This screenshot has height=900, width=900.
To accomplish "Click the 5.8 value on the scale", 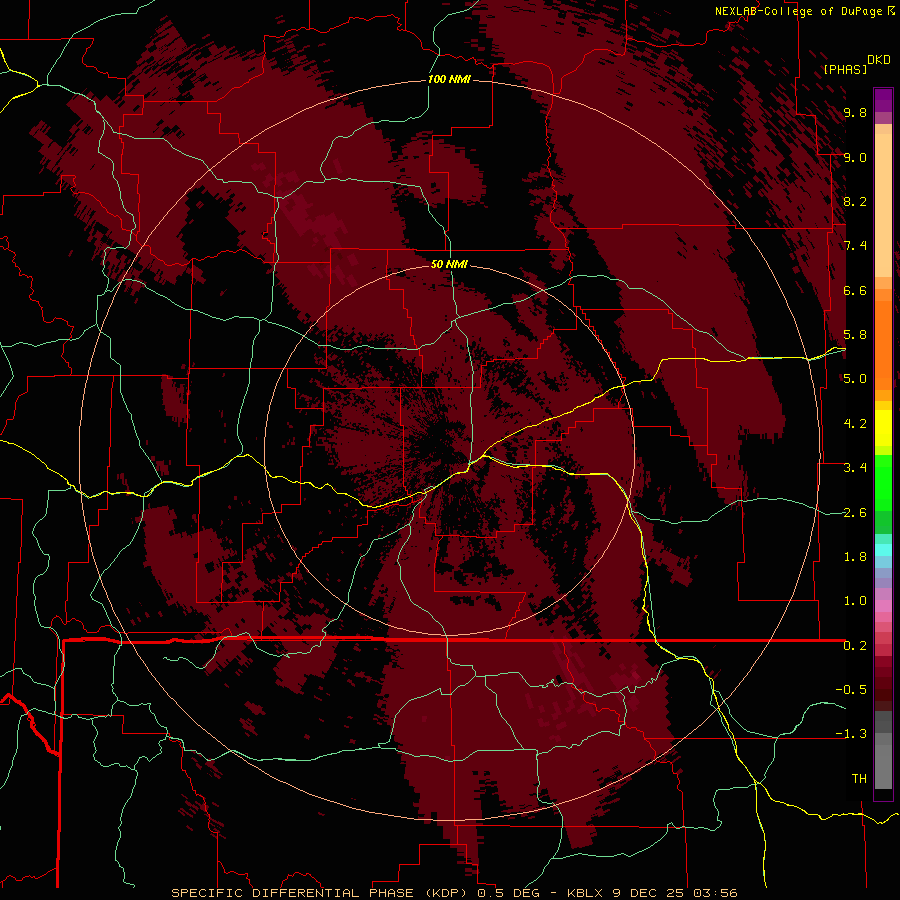I will [855, 335].
